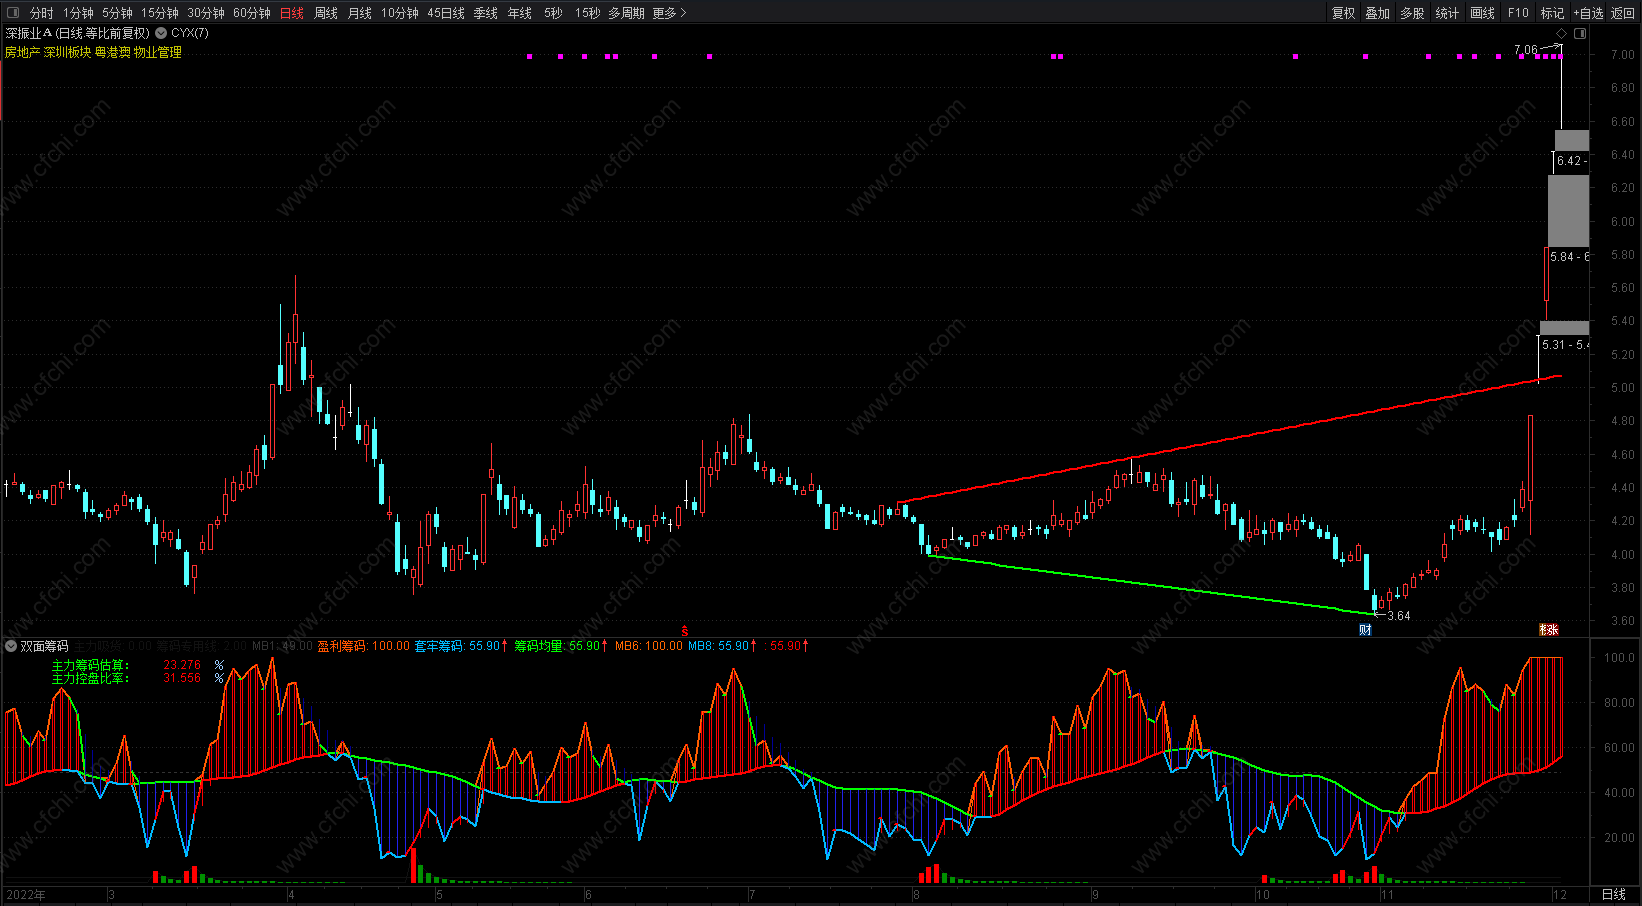Click the 叠加 overlay button

pyautogui.click(x=1378, y=13)
